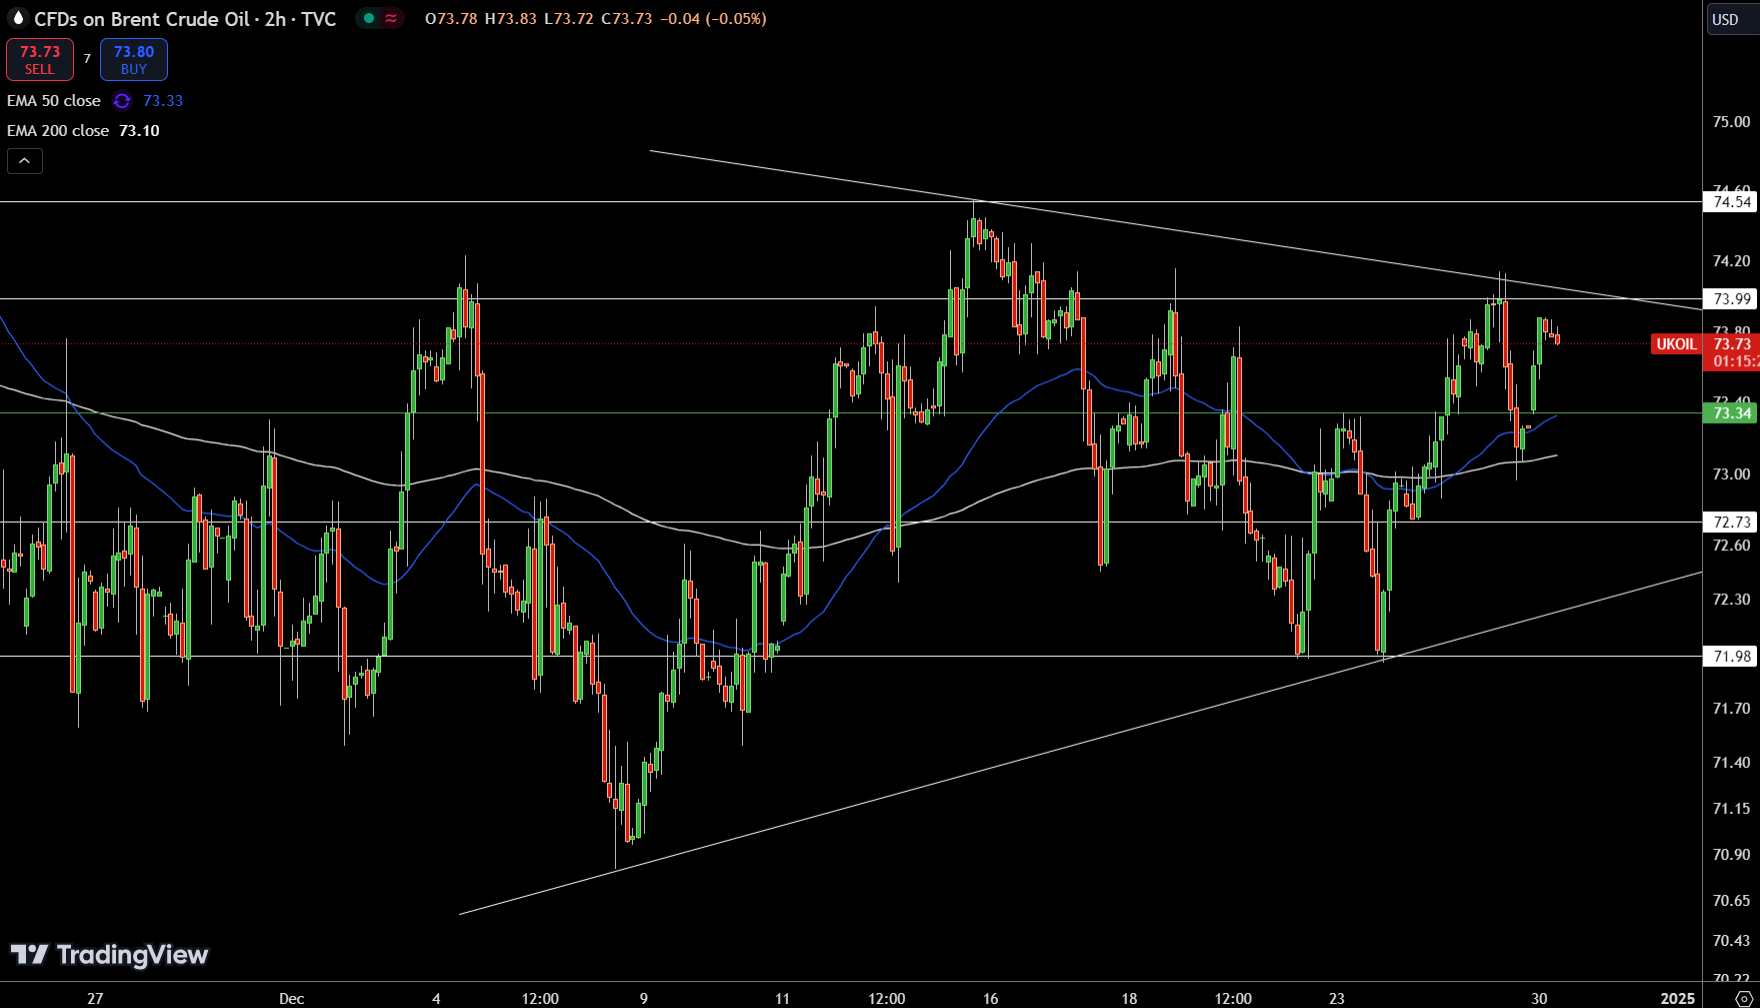
Task: Click the 71.15 price axis label
Action: (1731, 808)
